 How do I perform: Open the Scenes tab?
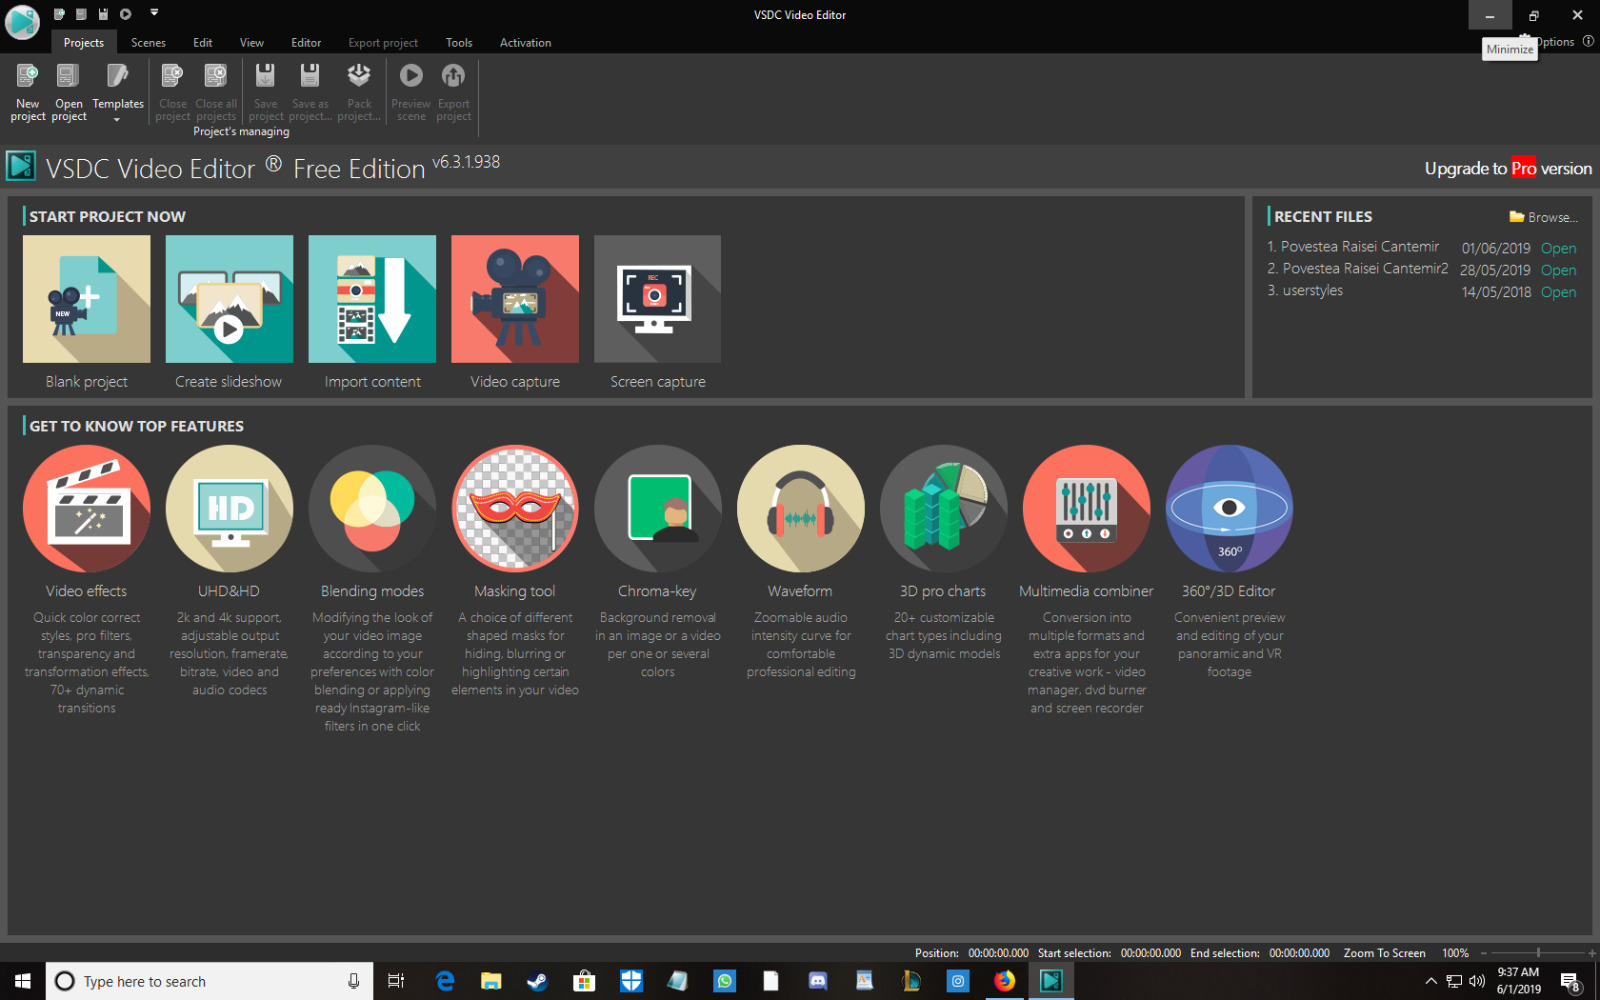tap(148, 42)
